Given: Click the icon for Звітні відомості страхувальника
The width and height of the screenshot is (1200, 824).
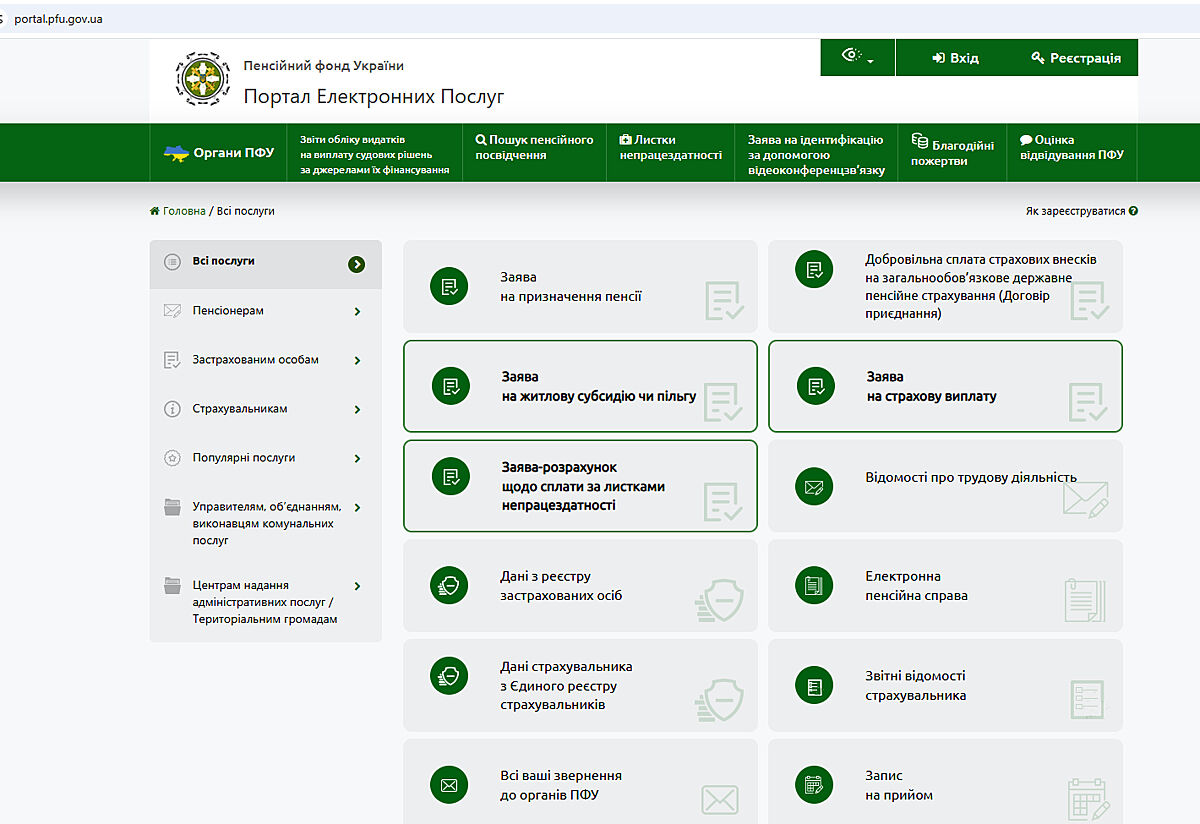Looking at the screenshot, I should pos(814,686).
